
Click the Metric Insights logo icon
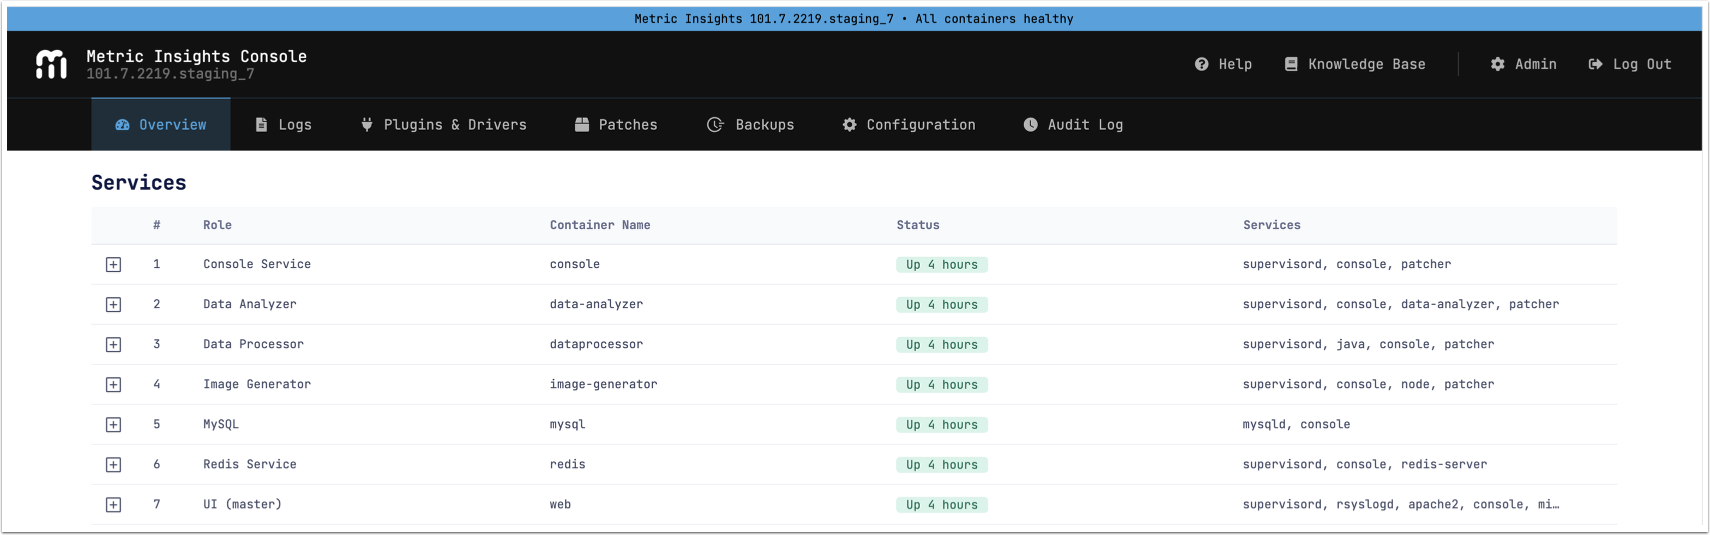(x=51, y=64)
